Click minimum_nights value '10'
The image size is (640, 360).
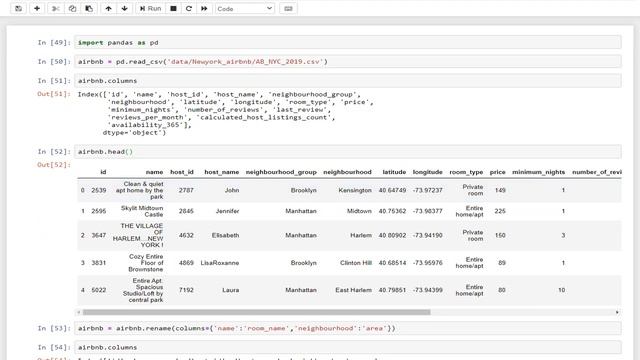[x=562, y=290]
